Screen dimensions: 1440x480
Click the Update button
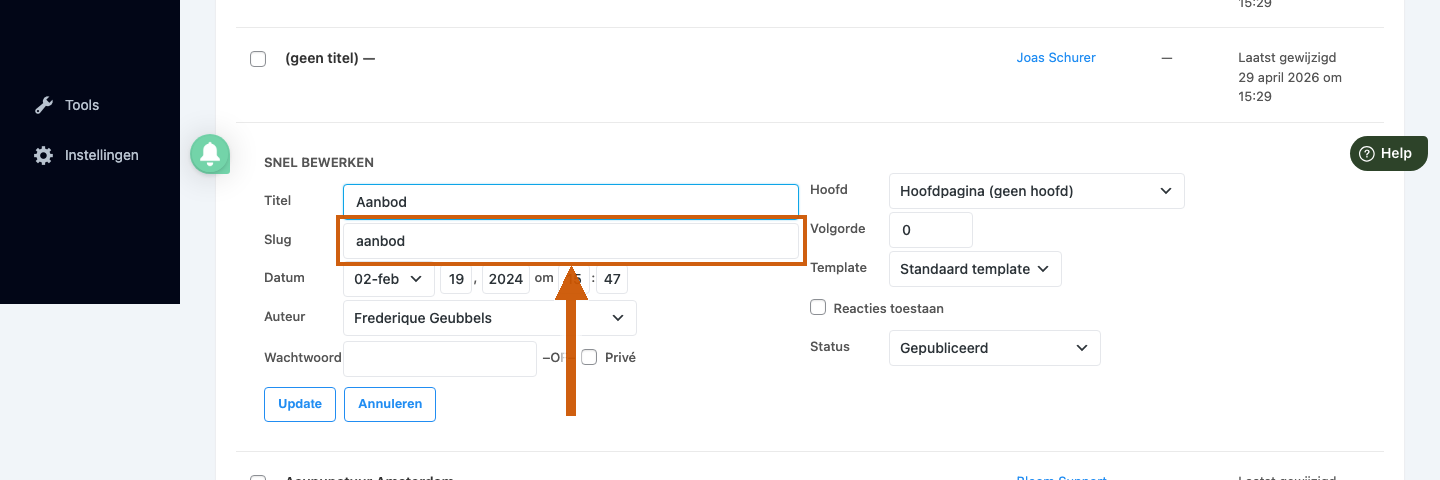click(x=300, y=404)
